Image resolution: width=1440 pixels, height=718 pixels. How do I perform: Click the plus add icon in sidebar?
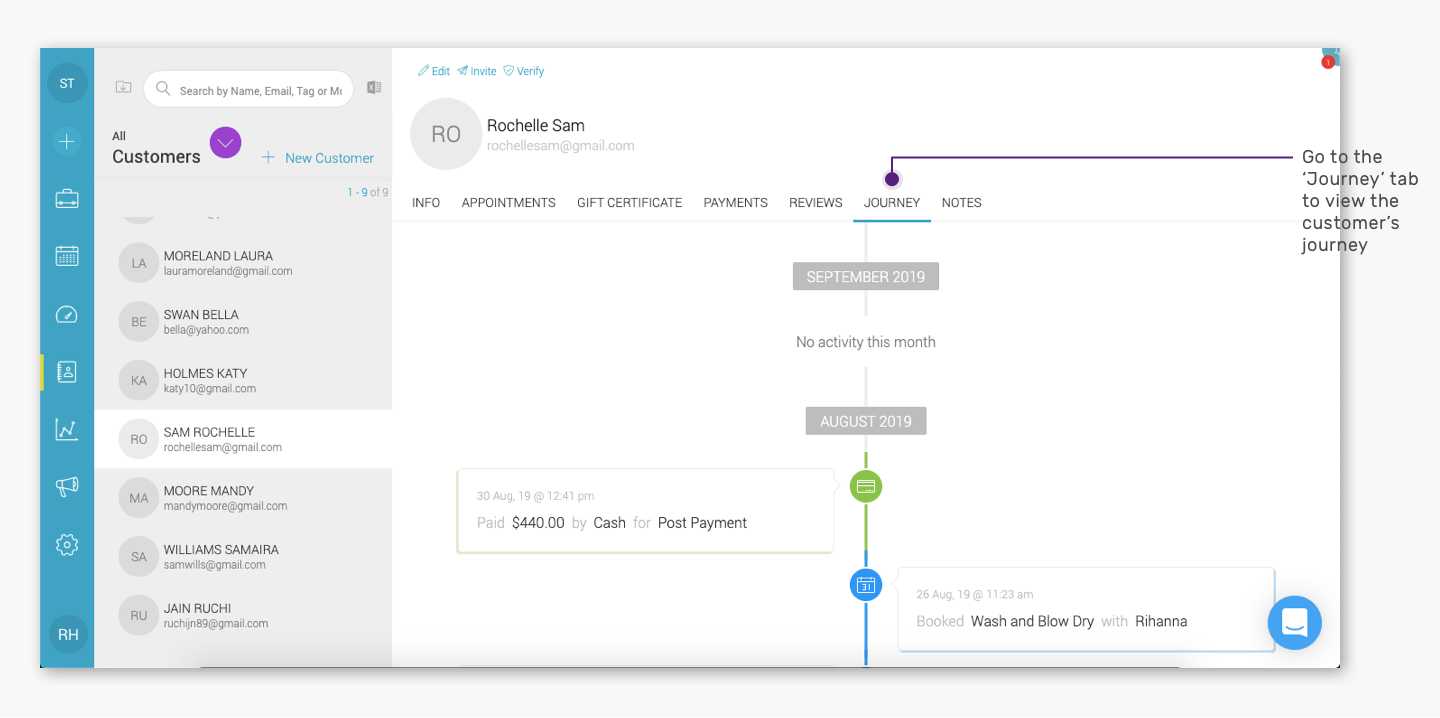(x=67, y=141)
